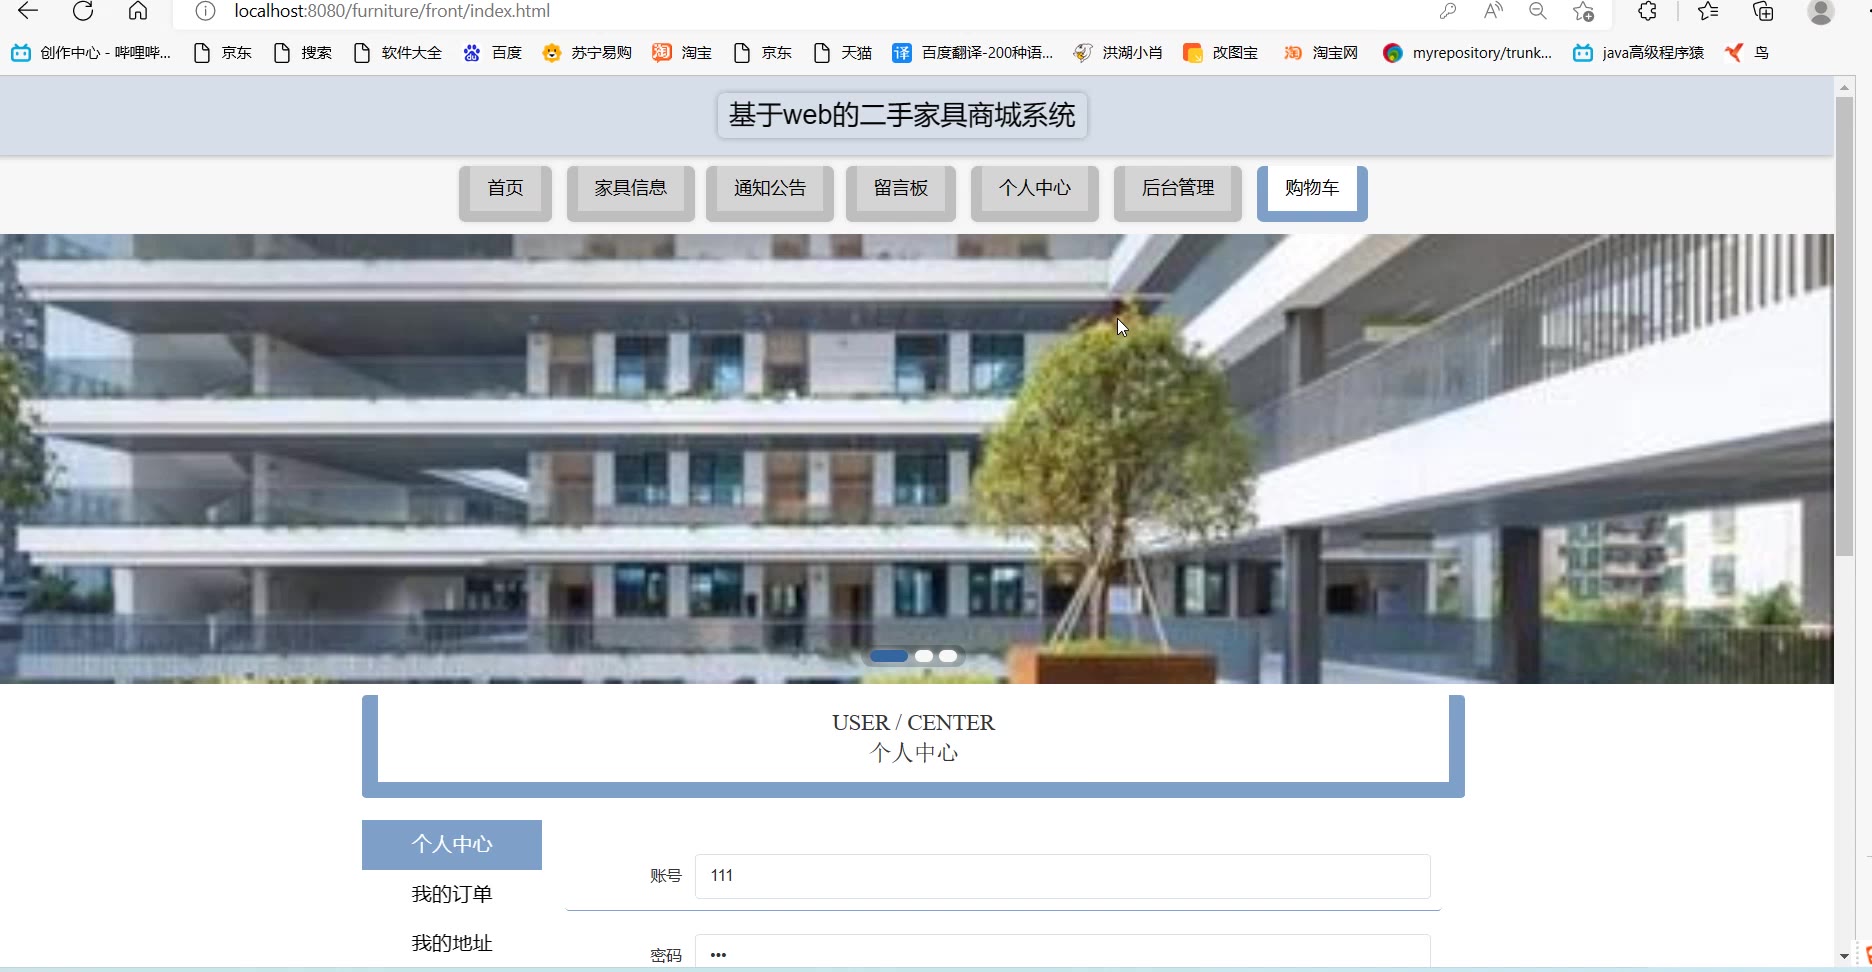Click the 密码 input field
The width and height of the screenshot is (1872, 972).
click(x=1062, y=952)
